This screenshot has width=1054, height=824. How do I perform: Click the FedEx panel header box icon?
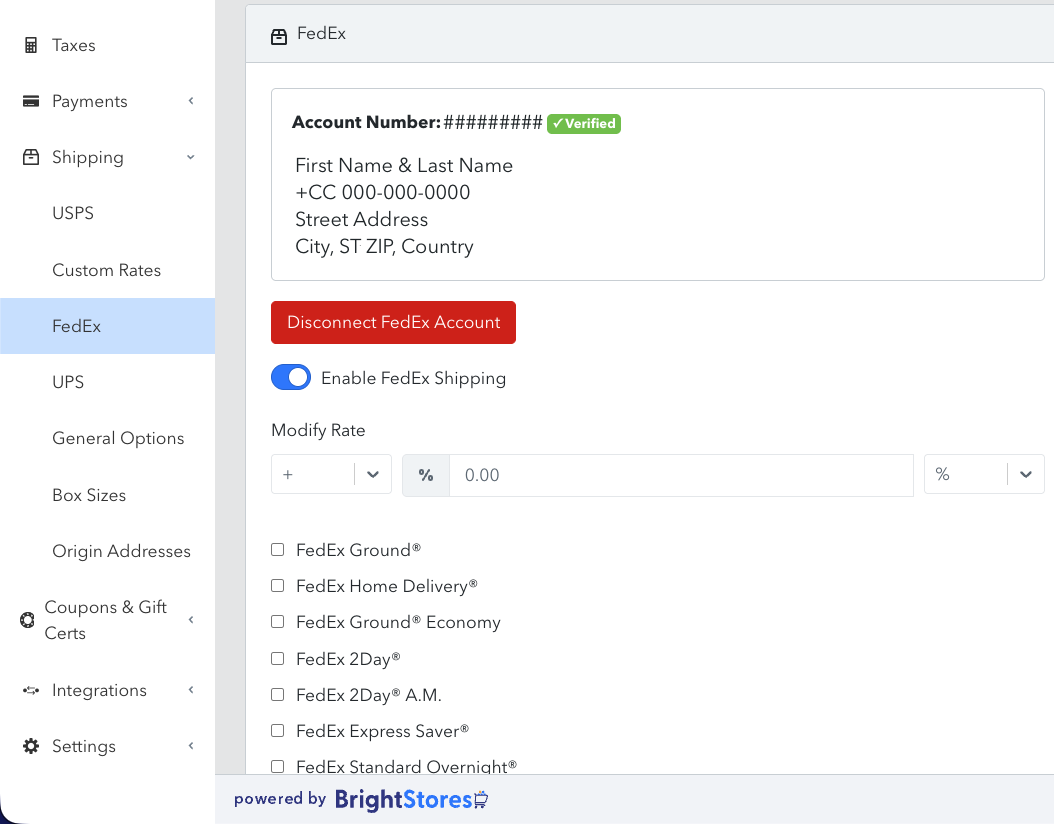(279, 36)
